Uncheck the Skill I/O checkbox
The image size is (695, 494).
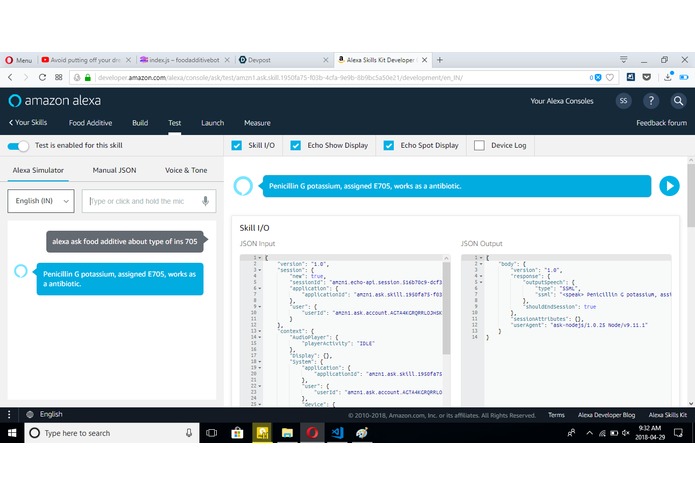(x=237, y=145)
